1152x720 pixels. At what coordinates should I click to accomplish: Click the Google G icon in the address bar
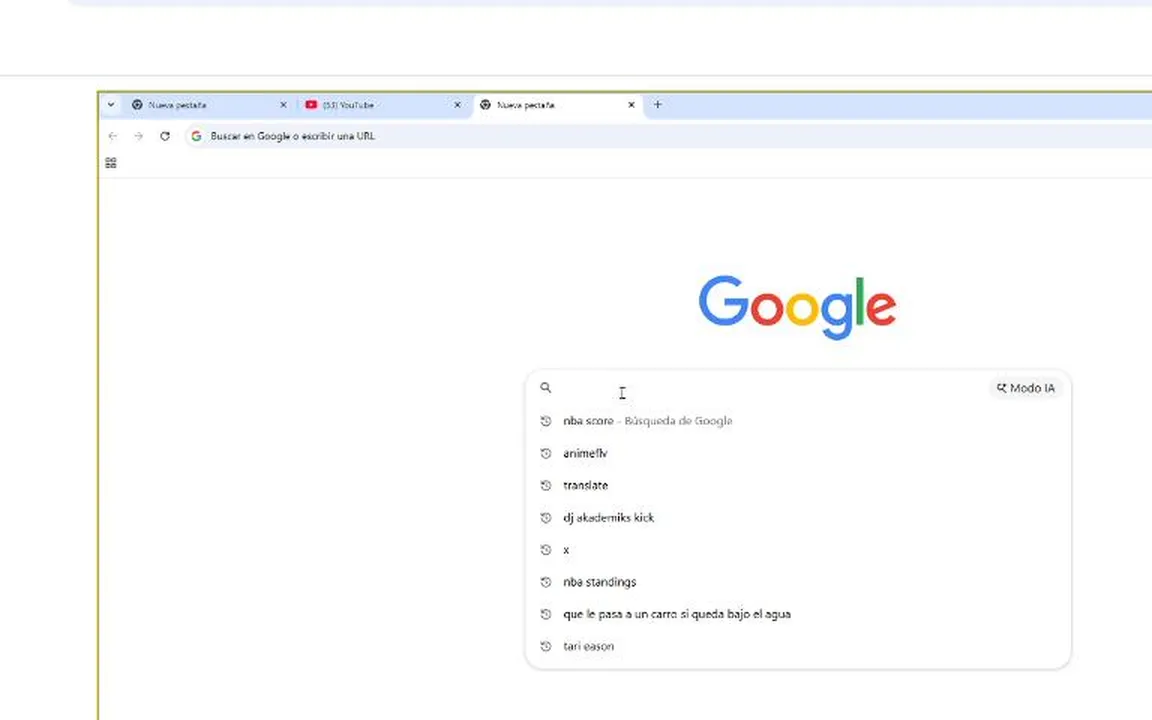click(196, 136)
